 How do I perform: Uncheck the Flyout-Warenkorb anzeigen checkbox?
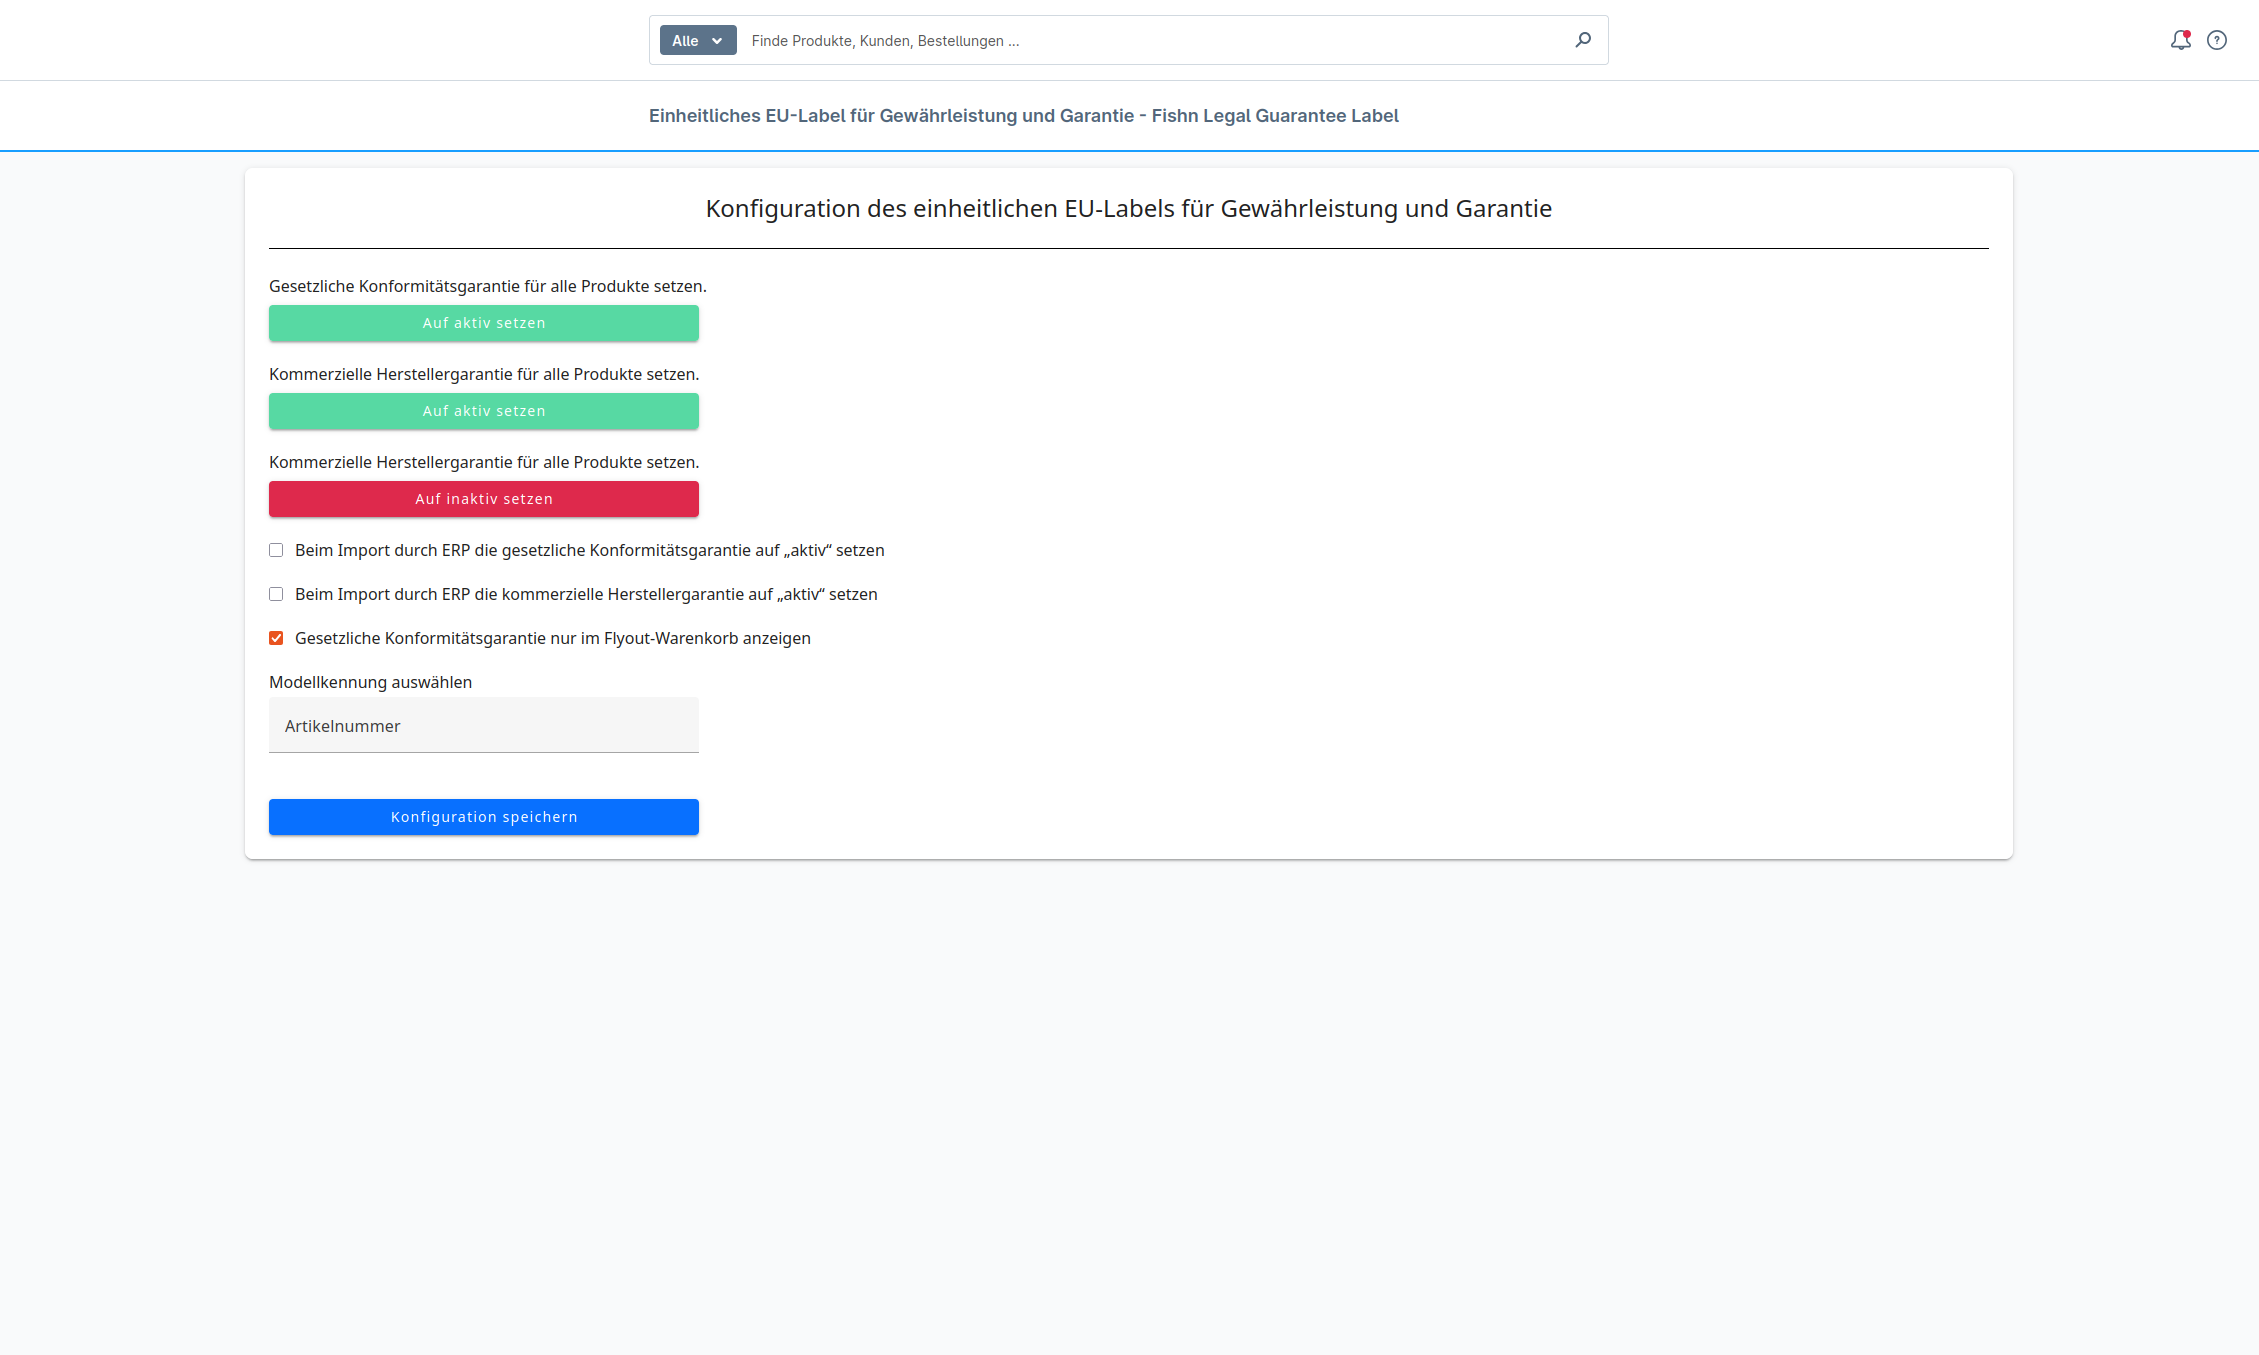coord(276,638)
